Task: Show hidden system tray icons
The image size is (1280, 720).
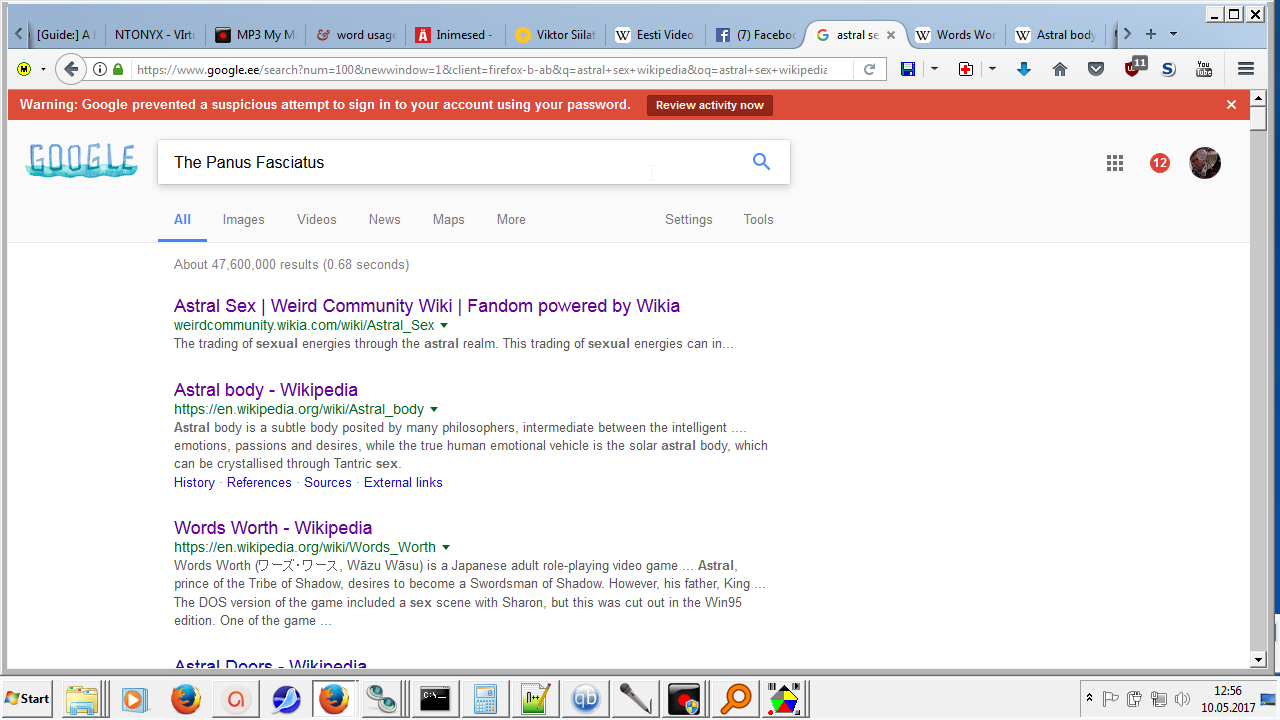Action: (x=1089, y=698)
